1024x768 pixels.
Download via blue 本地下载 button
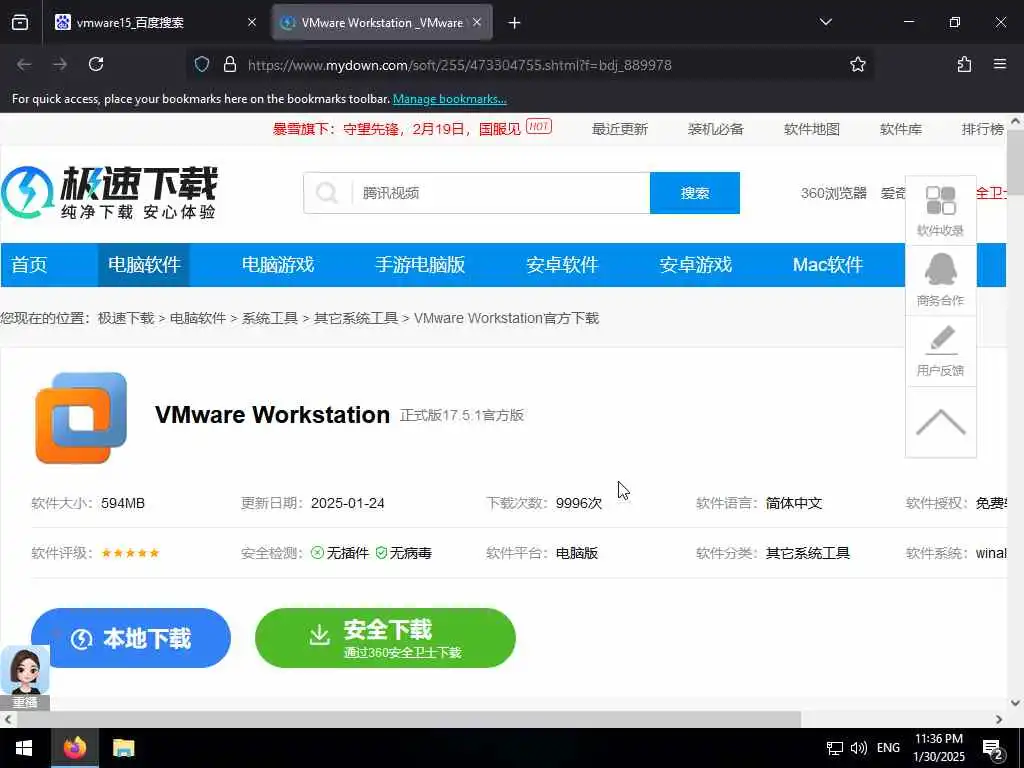point(131,638)
